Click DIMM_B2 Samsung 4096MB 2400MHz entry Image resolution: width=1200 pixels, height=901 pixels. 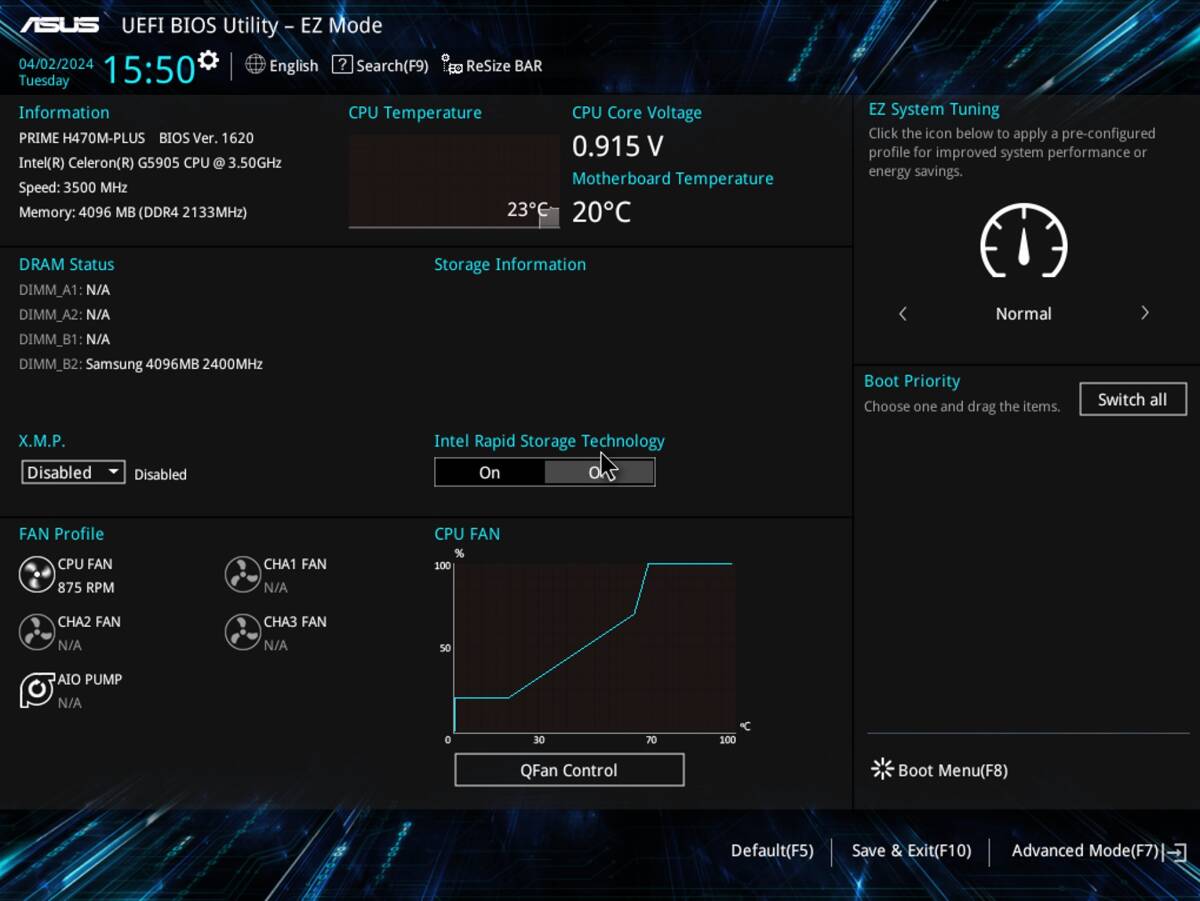coord(141,364)
